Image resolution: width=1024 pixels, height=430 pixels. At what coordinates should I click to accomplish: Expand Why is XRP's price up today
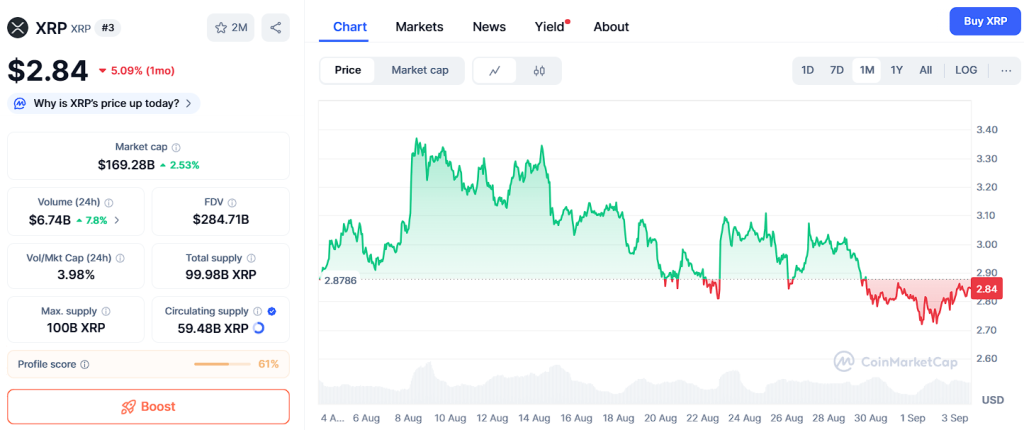[x=103, y=103]
